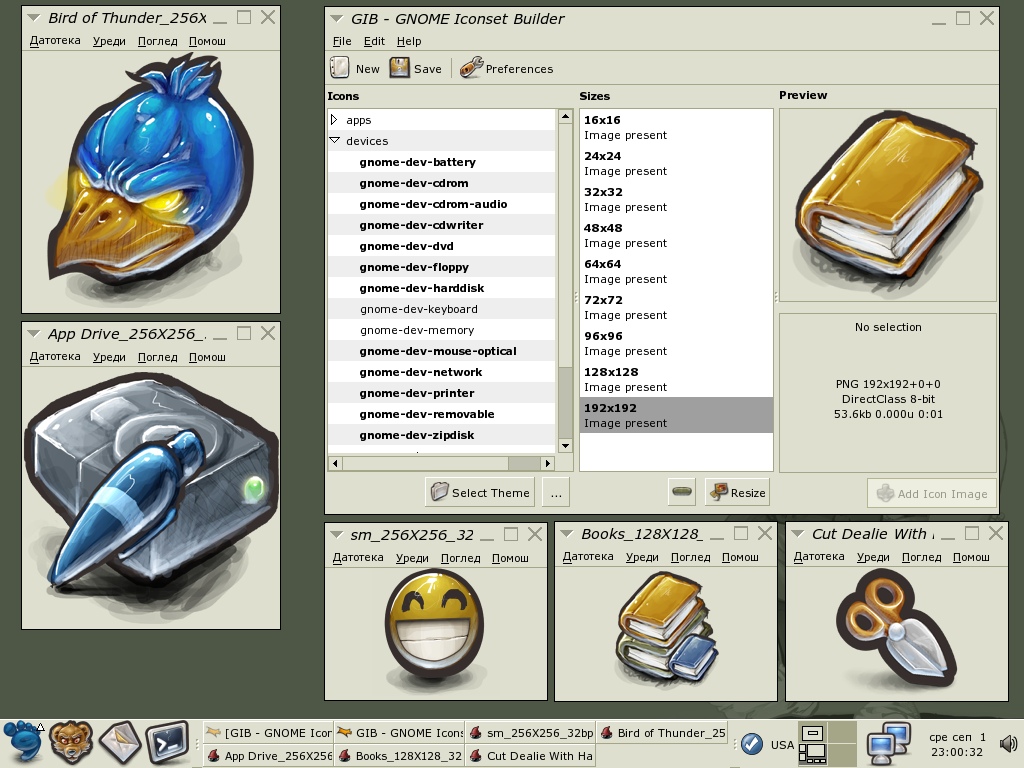Open window menu arrow of Cut Dealie window
The height and width of the screenshot is (768, 1024).
797,534
